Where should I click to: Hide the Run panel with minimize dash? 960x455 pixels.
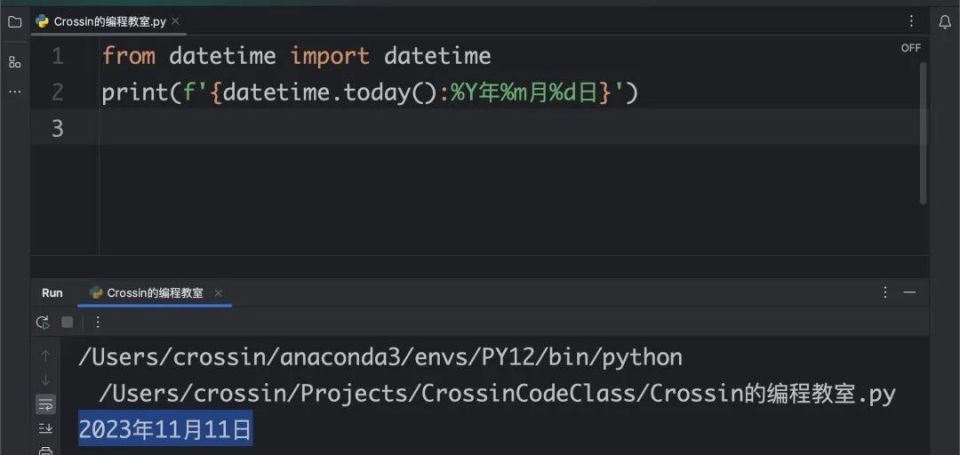coord(909,293)
